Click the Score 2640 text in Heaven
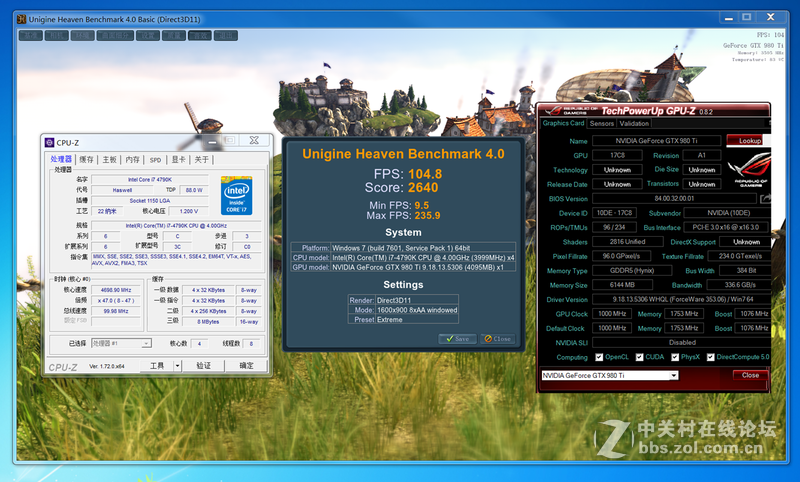The width and height of the screenshot is (800, 482). pos(402,188)
